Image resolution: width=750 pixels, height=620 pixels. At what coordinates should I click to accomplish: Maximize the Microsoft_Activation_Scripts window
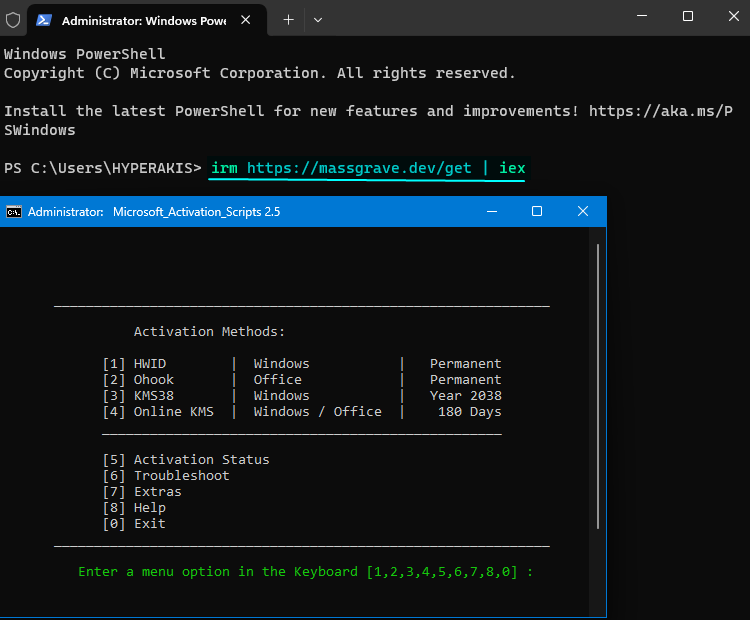(x=537, y=211)
